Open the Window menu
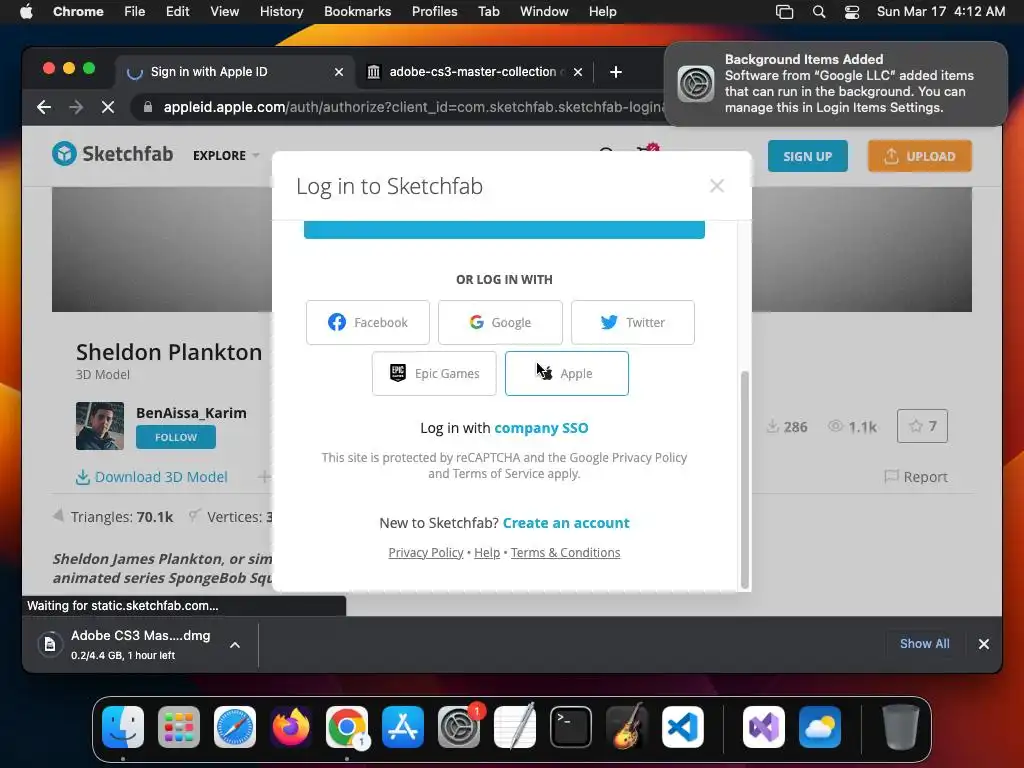1024x768 pixels. (x=544, y=12)
